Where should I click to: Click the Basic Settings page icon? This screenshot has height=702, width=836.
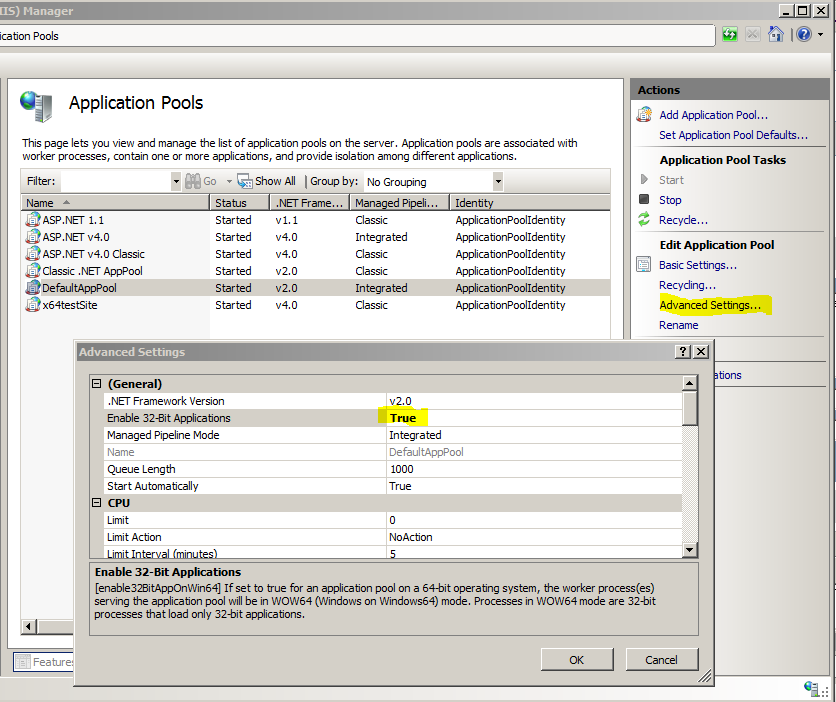(x=644, y=264)
